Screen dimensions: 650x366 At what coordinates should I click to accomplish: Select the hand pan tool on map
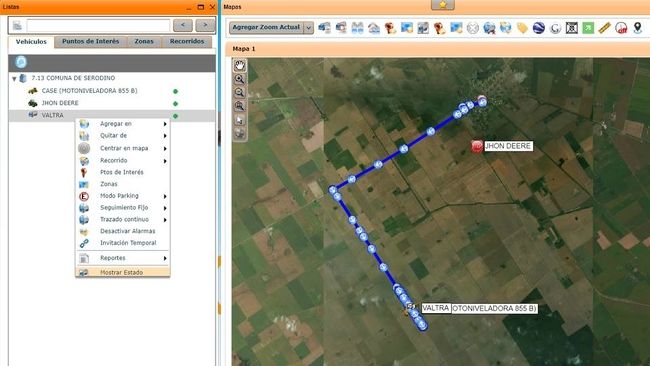point(240,65)
